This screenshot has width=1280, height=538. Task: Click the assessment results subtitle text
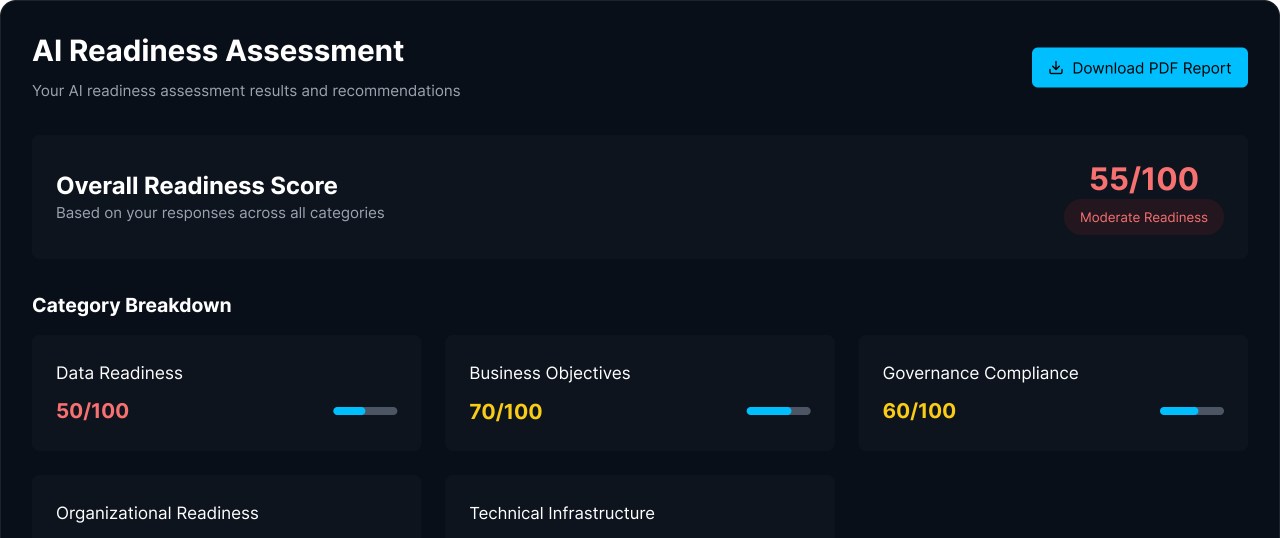click(x=246, y=91)
